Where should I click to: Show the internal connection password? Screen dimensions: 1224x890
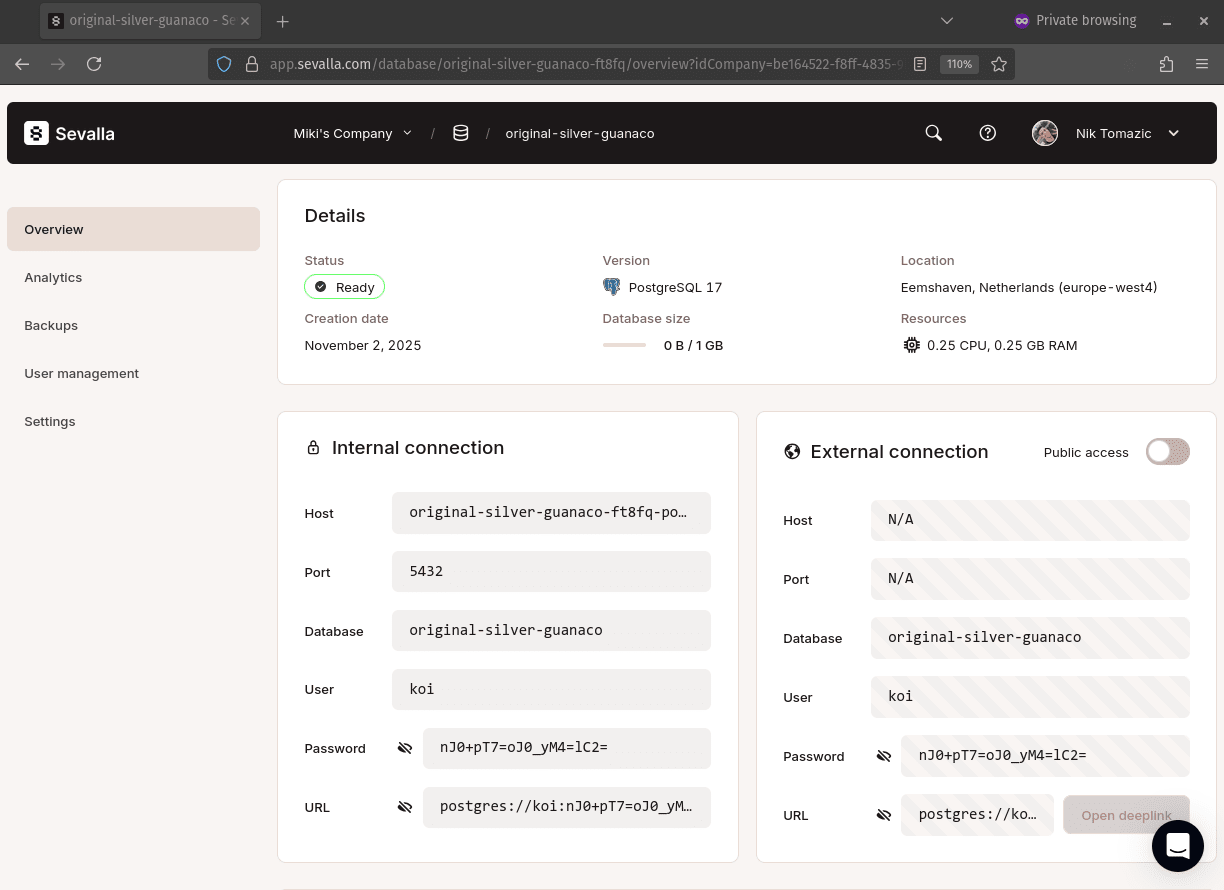point(404,747)
